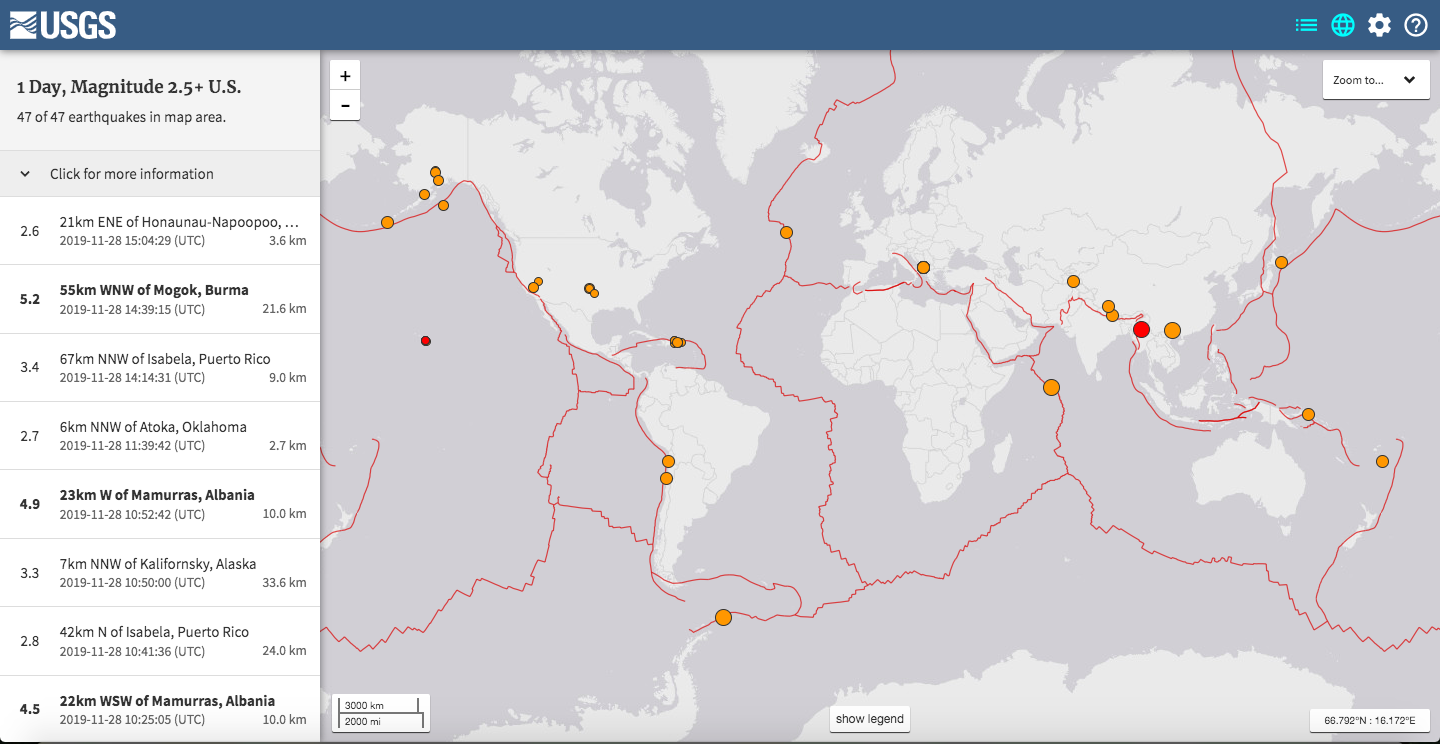The width and height of the screenshot is (1440, 744).
Task: Zoom out with the minus button
Action: click(x=345, y=105)
